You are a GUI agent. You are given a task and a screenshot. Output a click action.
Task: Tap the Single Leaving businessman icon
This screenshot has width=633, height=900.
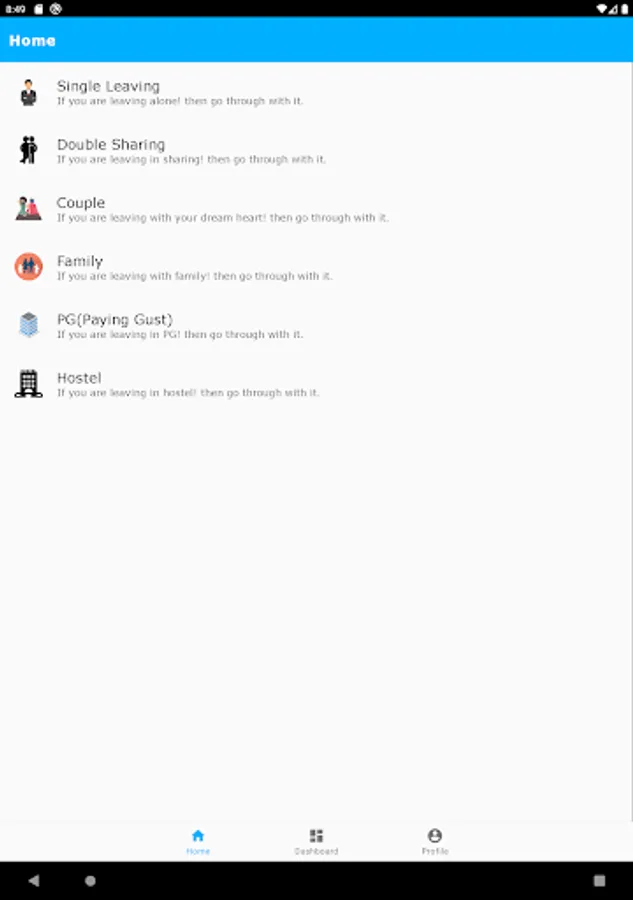[x=28, y=92]
